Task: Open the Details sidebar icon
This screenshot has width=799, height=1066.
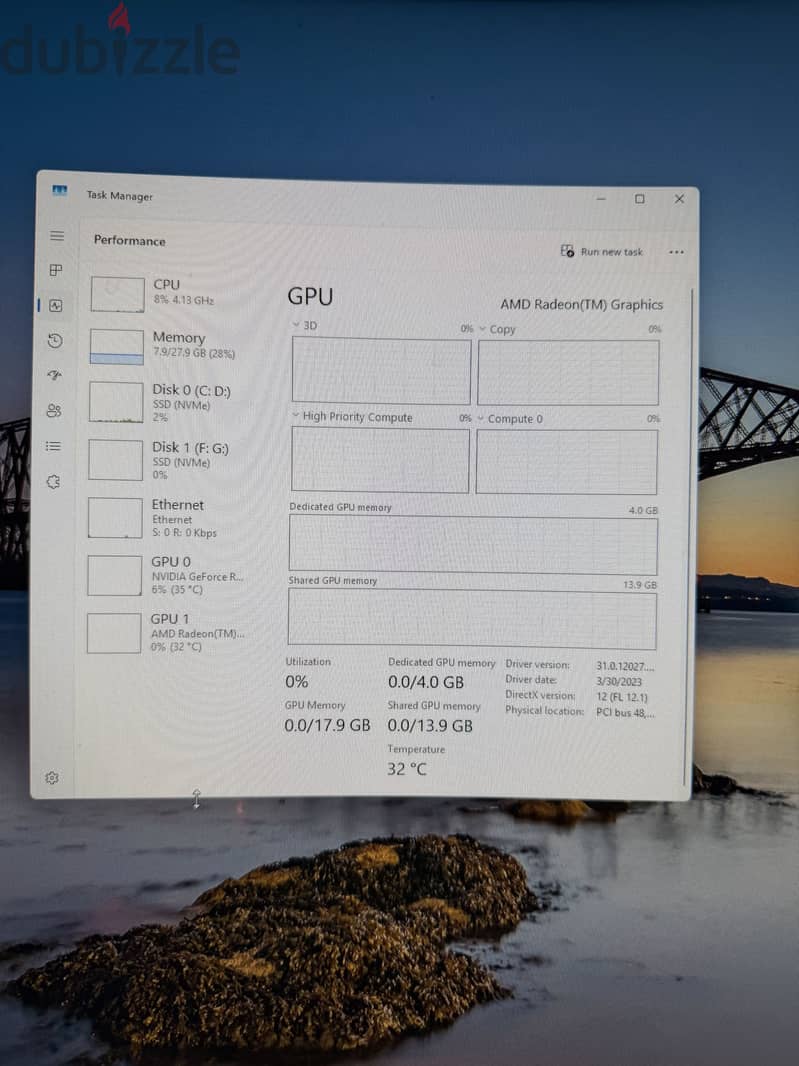Action: (53, 446)
